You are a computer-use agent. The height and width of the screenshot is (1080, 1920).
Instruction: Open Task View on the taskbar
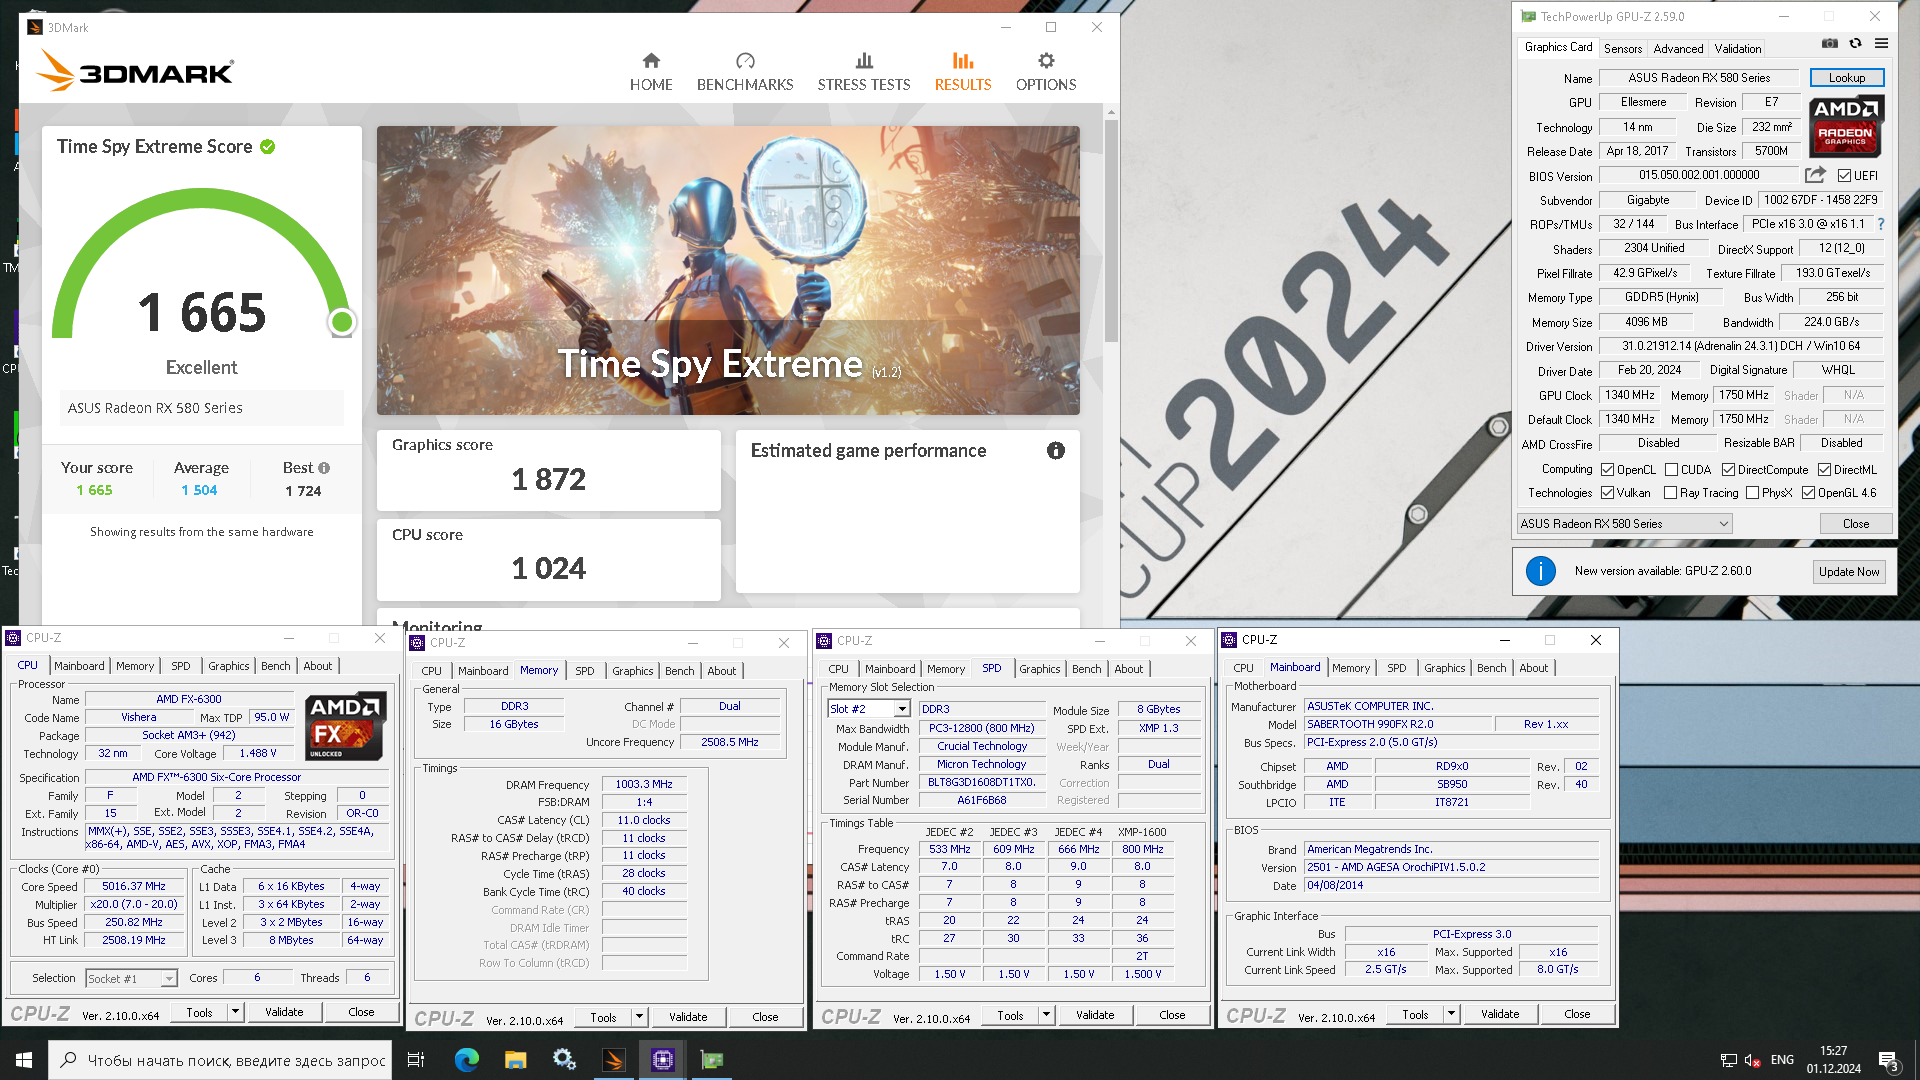[x=416, y=1060]
